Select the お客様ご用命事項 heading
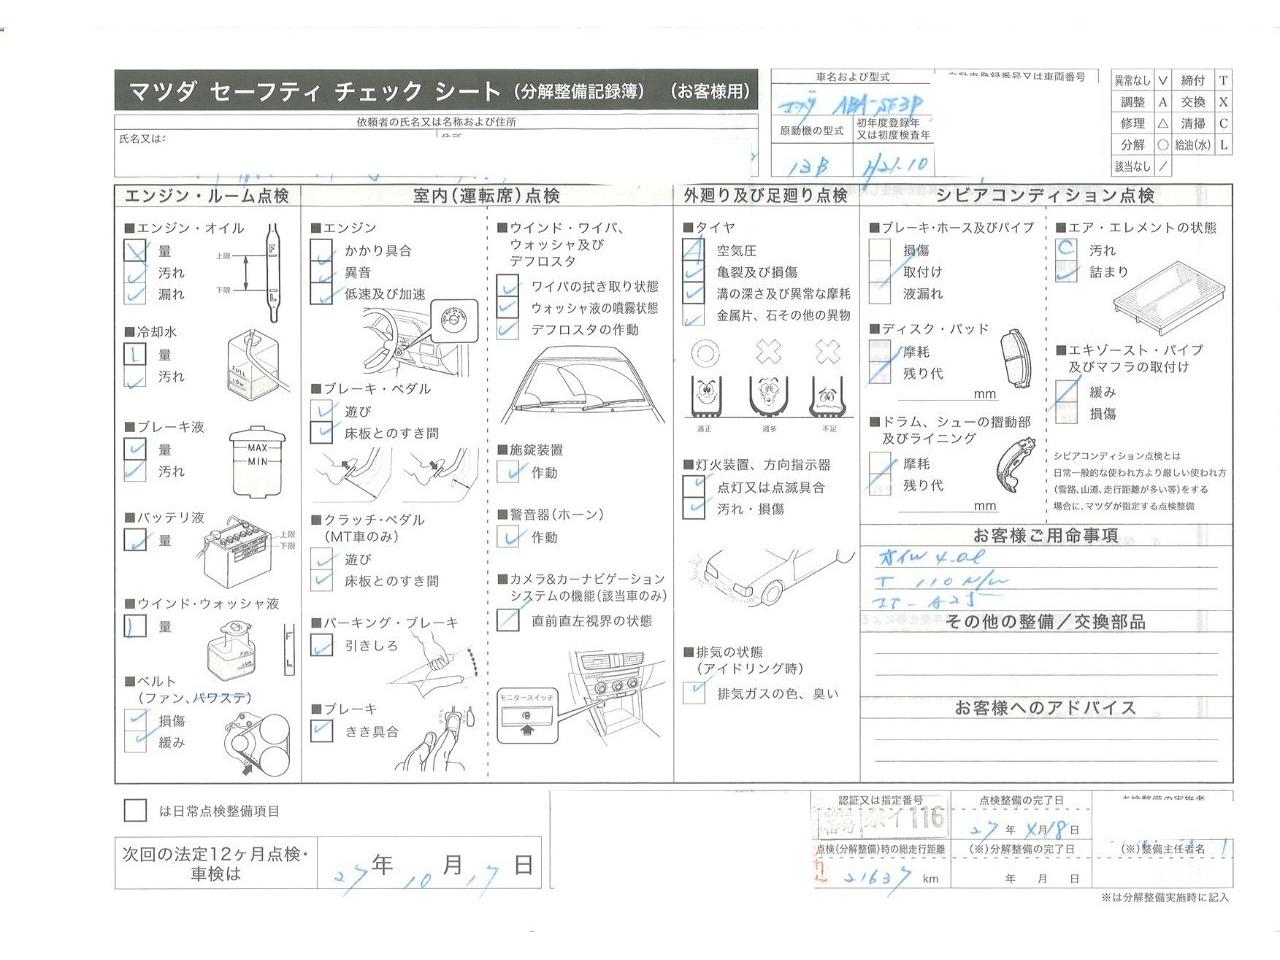This screenshot has height=960, width=1280. [x=1046, y=535]
